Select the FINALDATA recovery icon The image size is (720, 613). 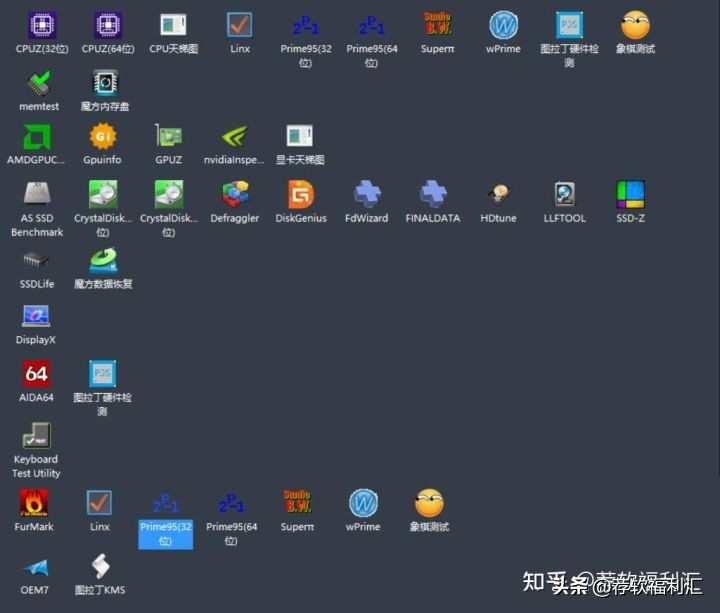point(433,194)
